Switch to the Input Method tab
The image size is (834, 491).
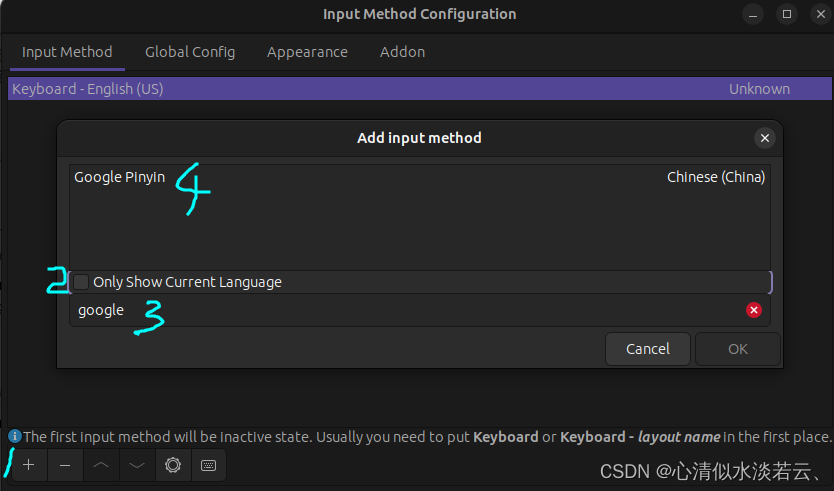67,52
